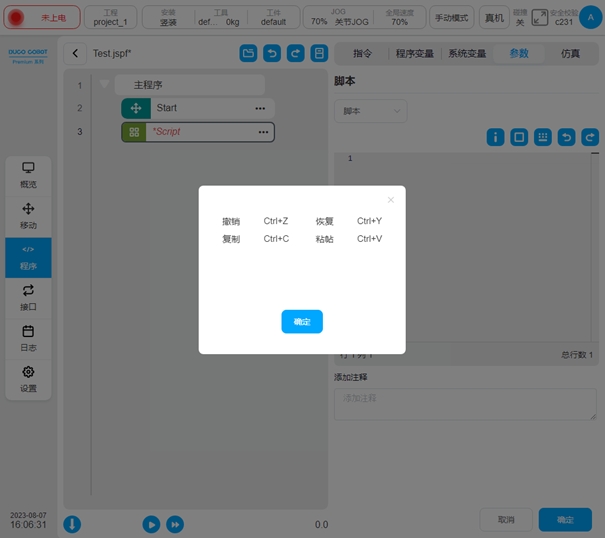Click the 取消 button at bottom right
This screenshot has height=538, width=605.
coord(506,520)
